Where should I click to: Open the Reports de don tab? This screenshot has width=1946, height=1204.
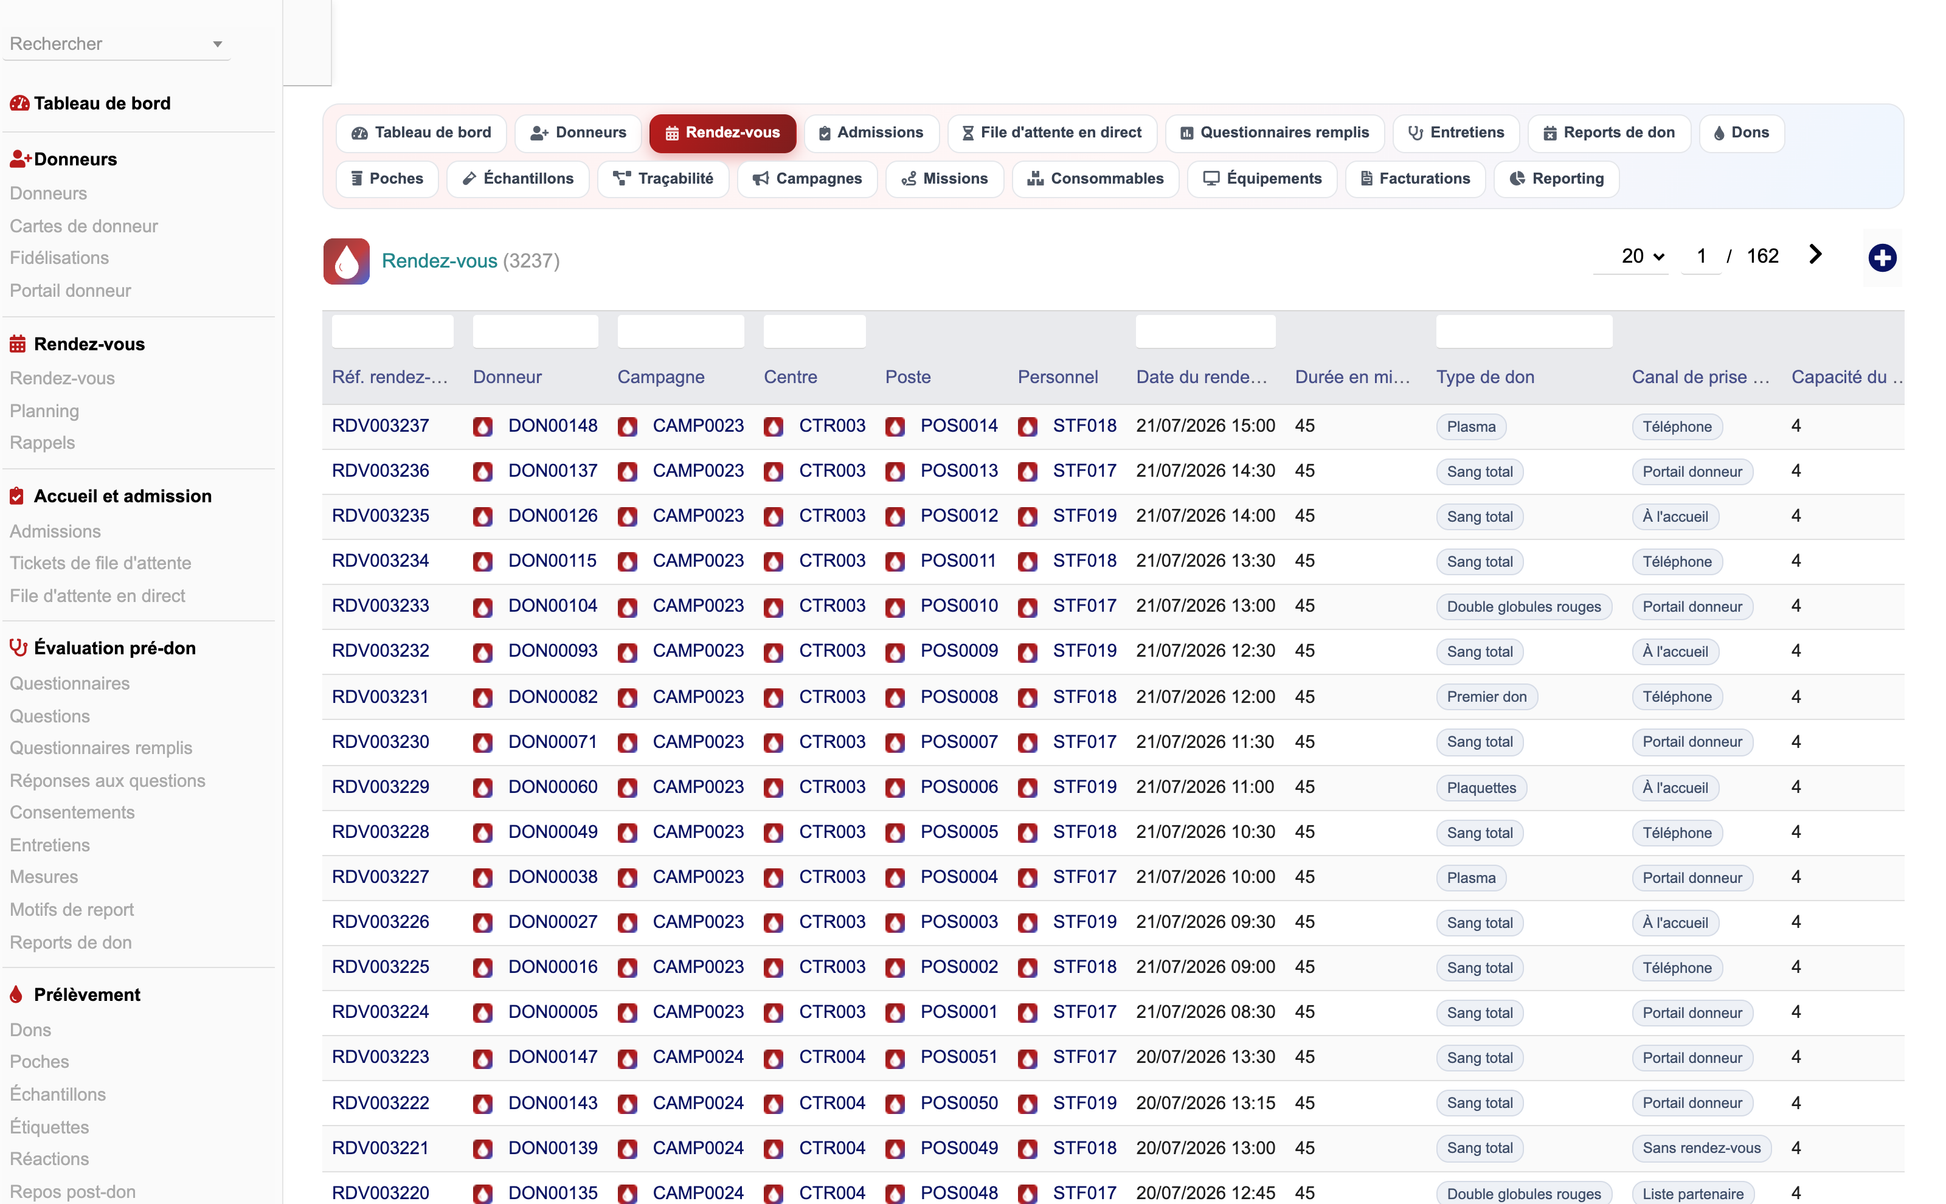(x=1609, y=133)
